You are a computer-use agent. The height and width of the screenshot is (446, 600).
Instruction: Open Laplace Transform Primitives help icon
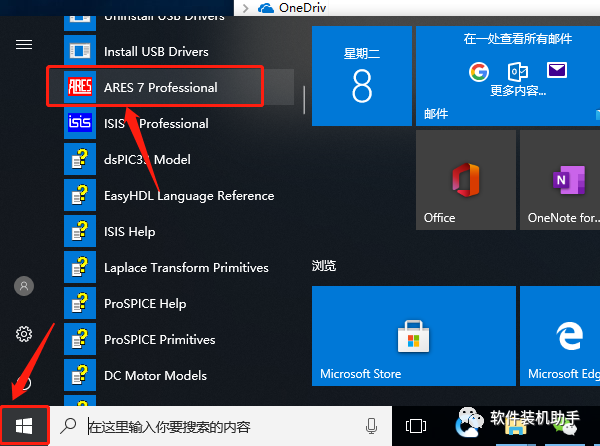[x=80, y=267]
